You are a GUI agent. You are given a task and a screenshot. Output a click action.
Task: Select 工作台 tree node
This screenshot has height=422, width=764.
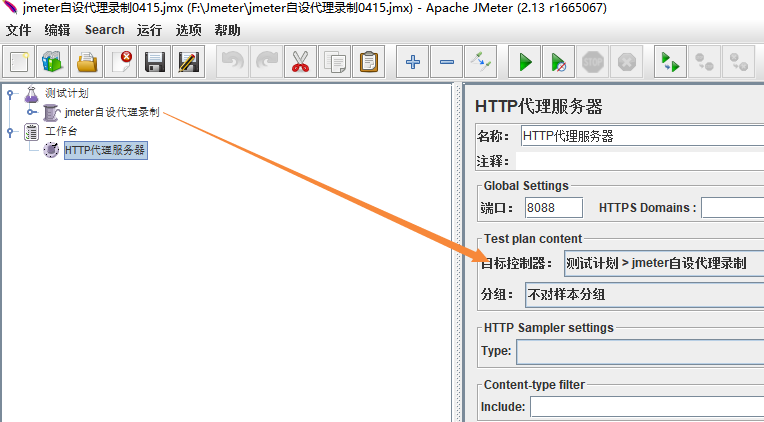coord(61,131)
